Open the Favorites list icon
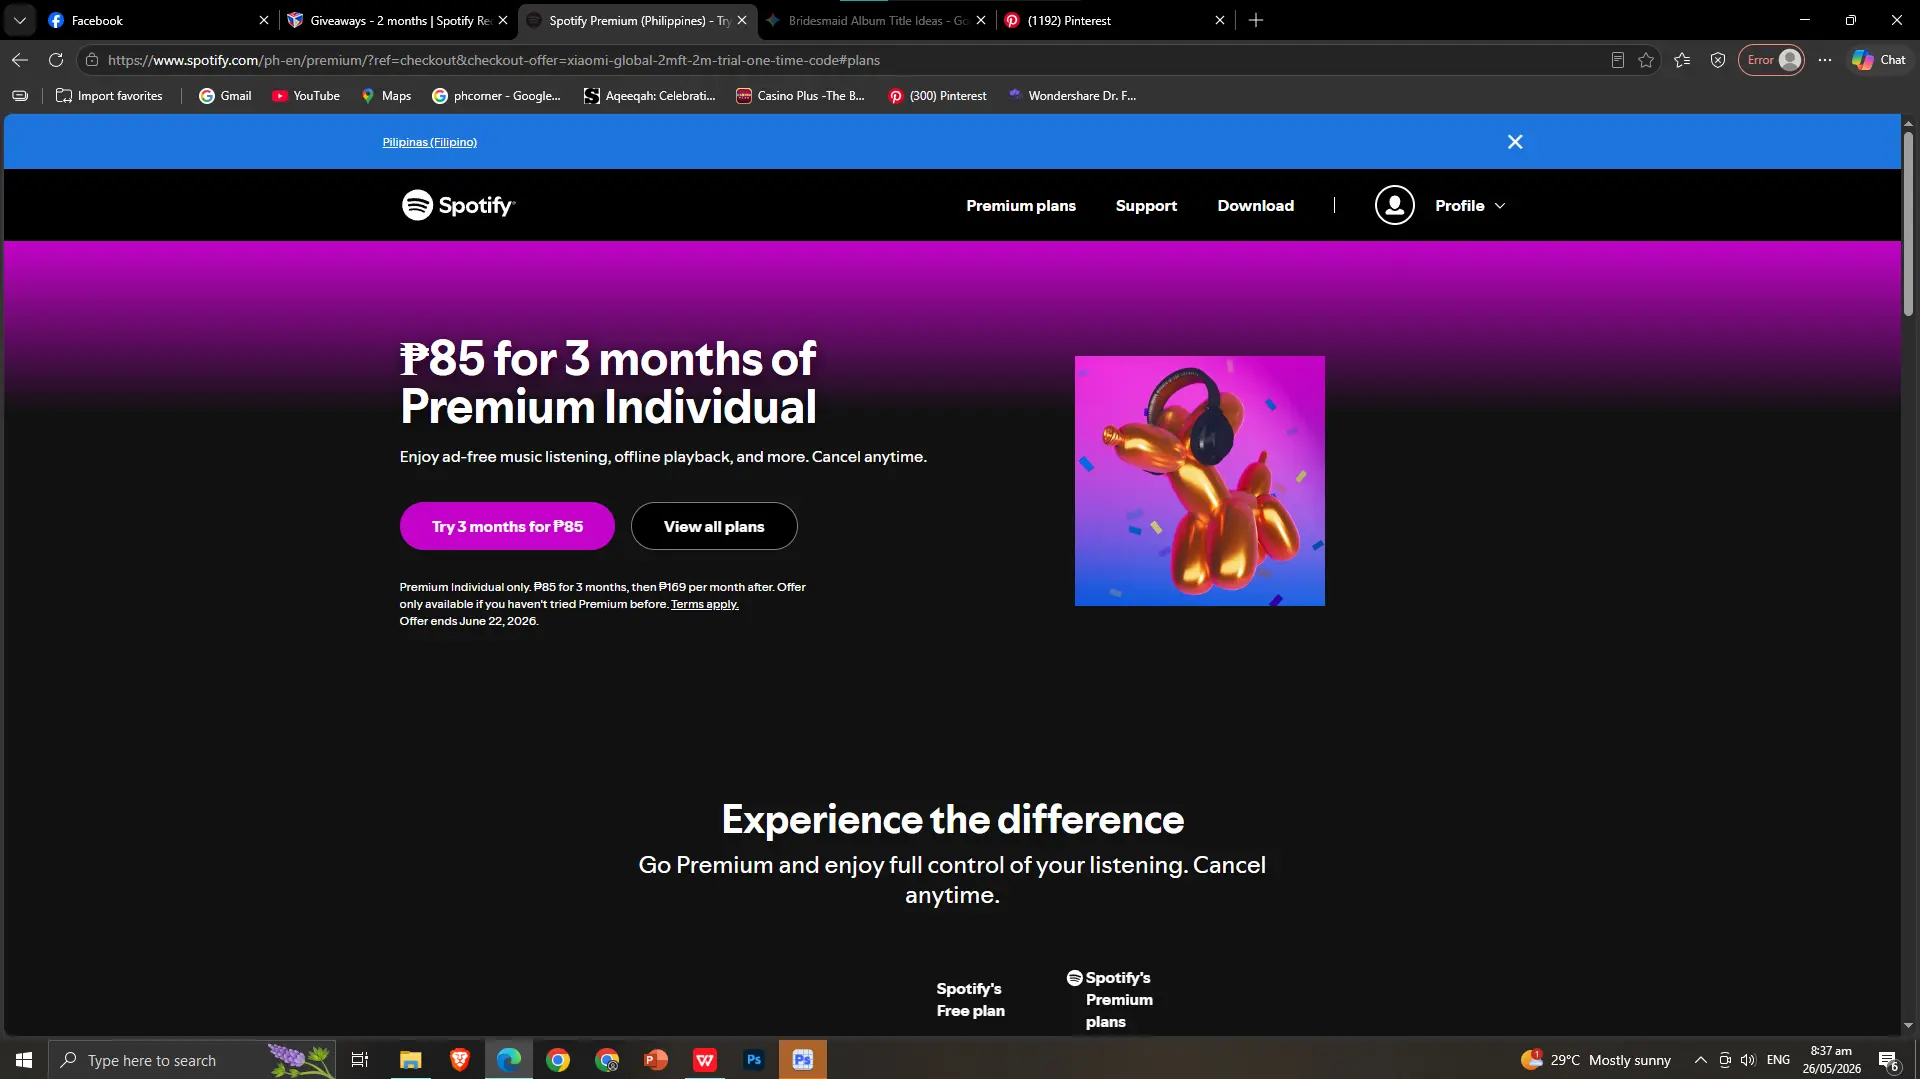 click(1682, 60)
